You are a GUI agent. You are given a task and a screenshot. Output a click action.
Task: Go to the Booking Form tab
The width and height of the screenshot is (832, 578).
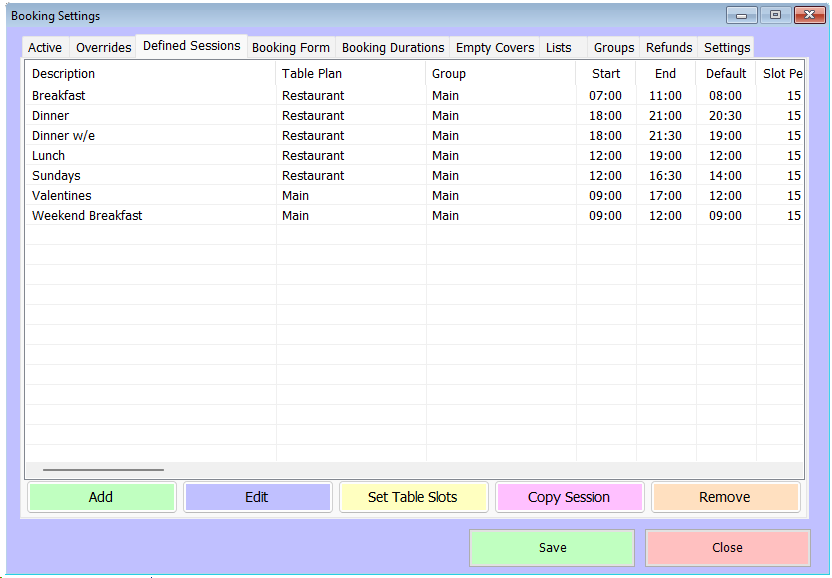290,48
